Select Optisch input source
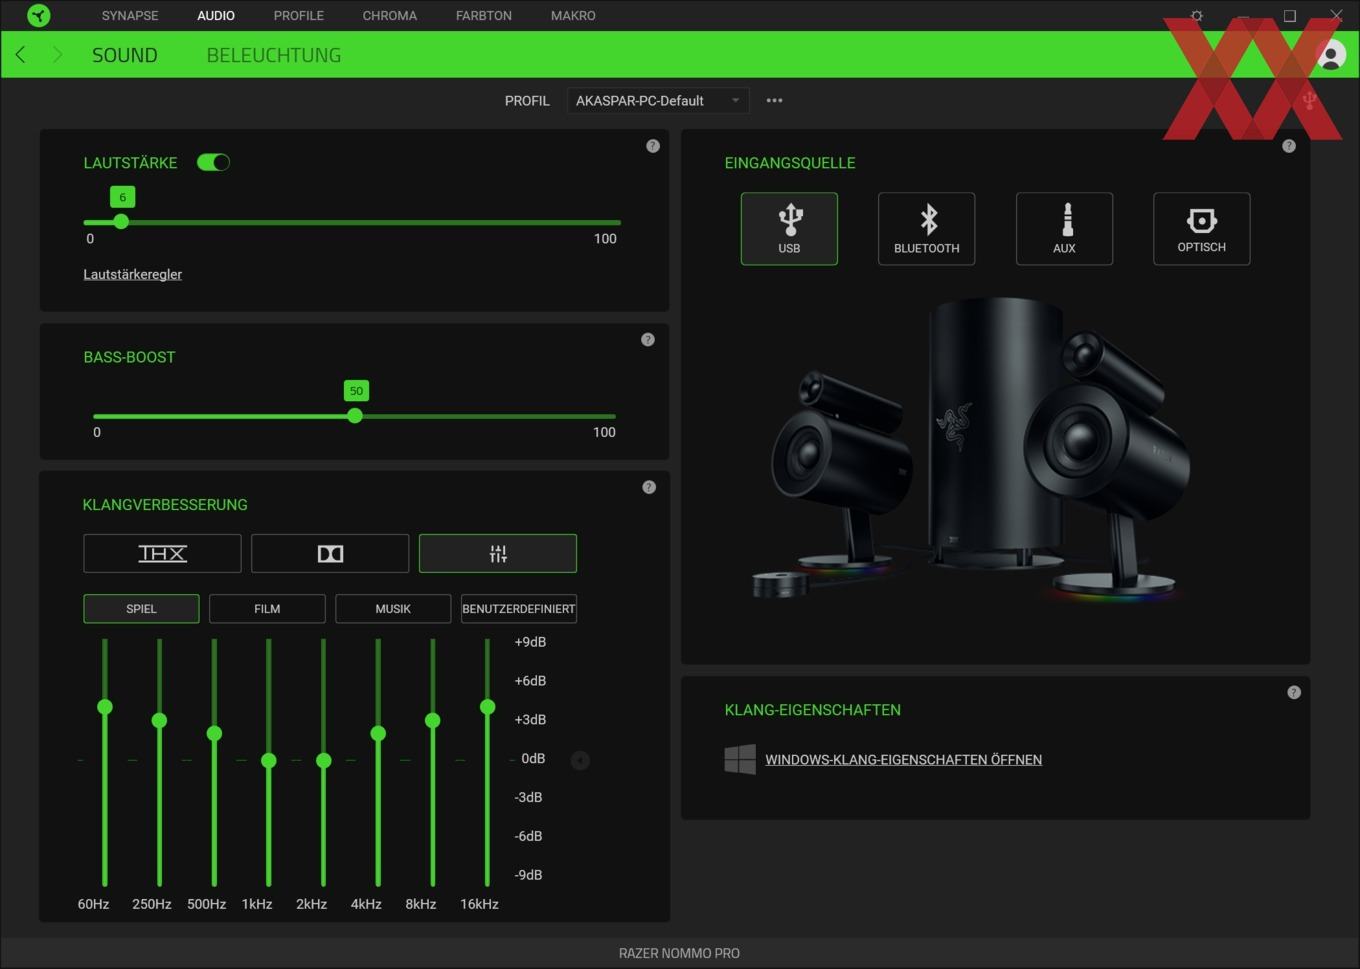The width and height of the screenshot is (1360, 969). point(1201,229)
